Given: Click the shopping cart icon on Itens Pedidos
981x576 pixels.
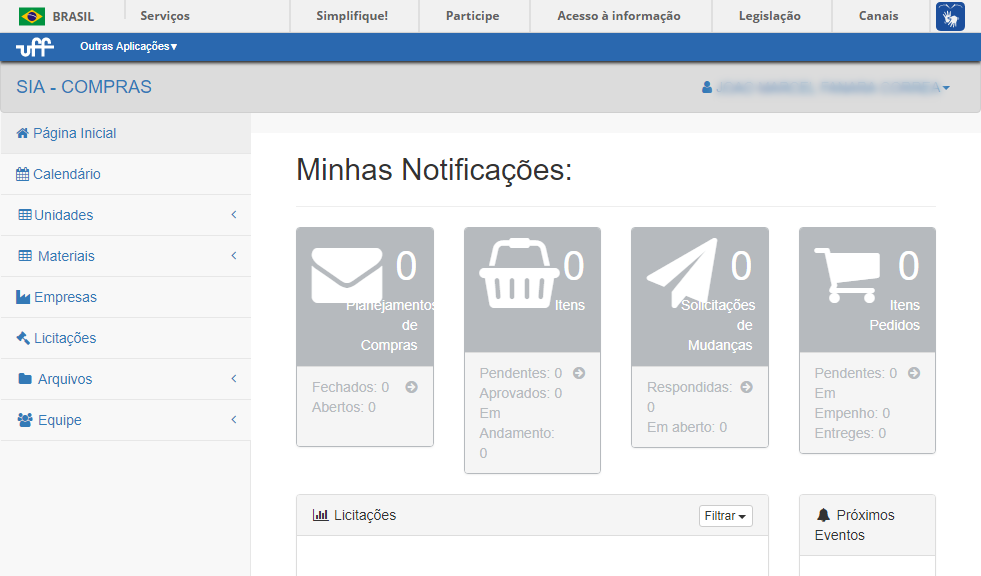Looking at the screenshot, I should 850,270.
